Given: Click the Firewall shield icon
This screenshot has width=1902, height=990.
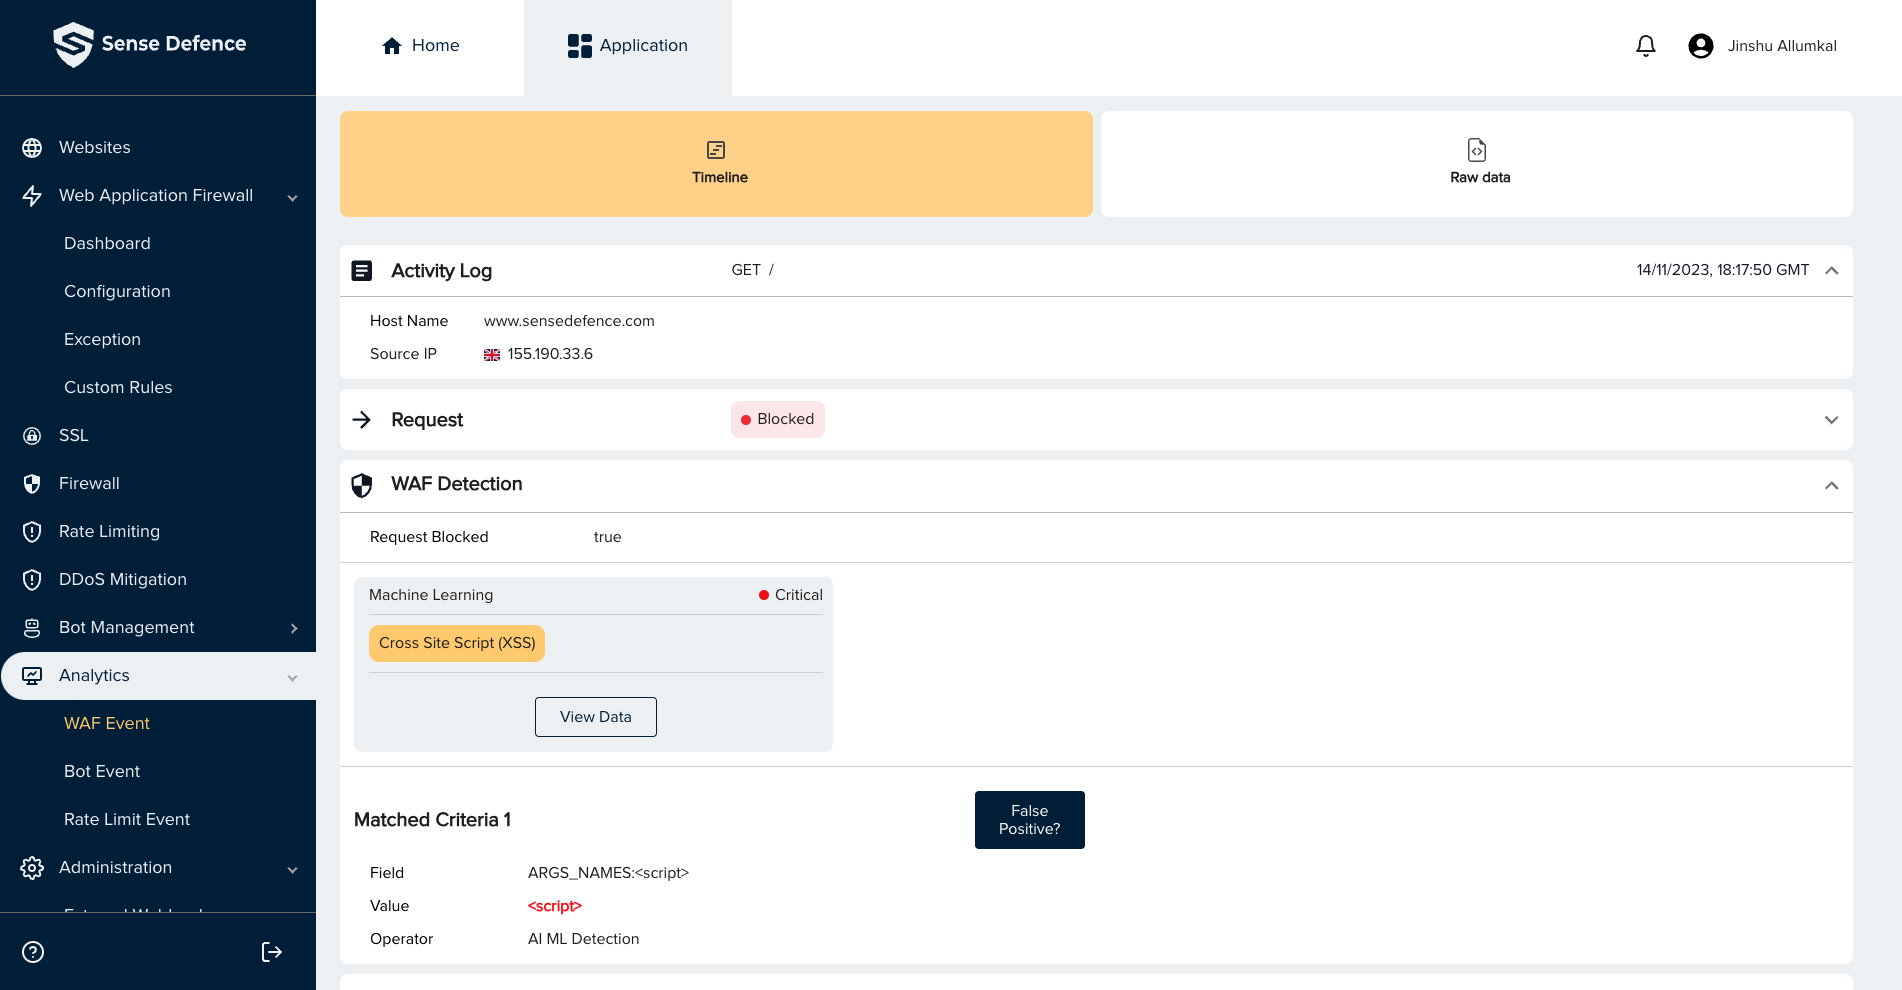Looking at the screenshot, I should pyautogui.click(x=30, y=483).
